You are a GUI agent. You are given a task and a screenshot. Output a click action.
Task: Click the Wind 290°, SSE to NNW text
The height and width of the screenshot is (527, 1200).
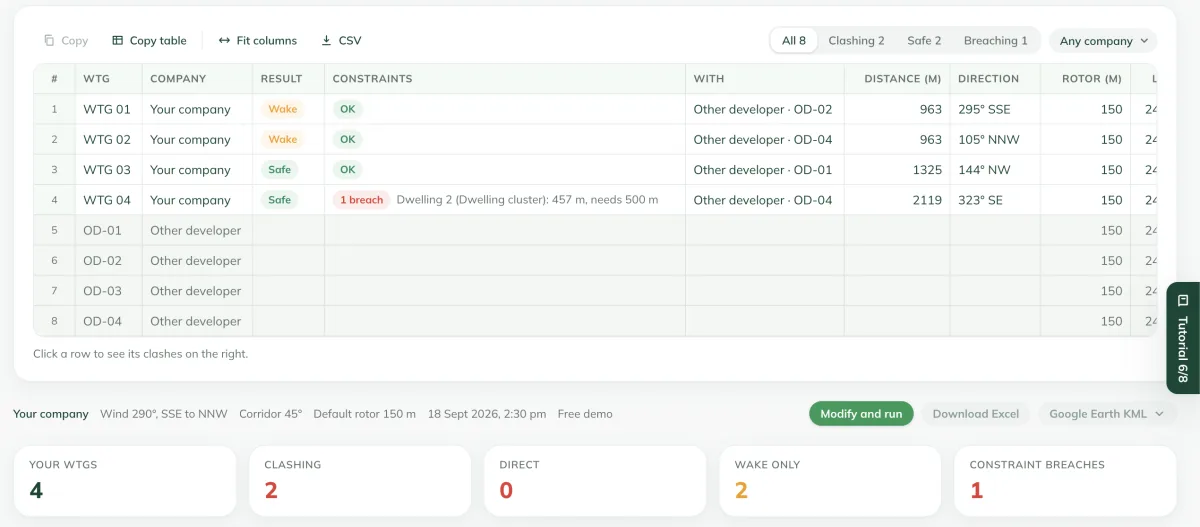coord(164,414)
